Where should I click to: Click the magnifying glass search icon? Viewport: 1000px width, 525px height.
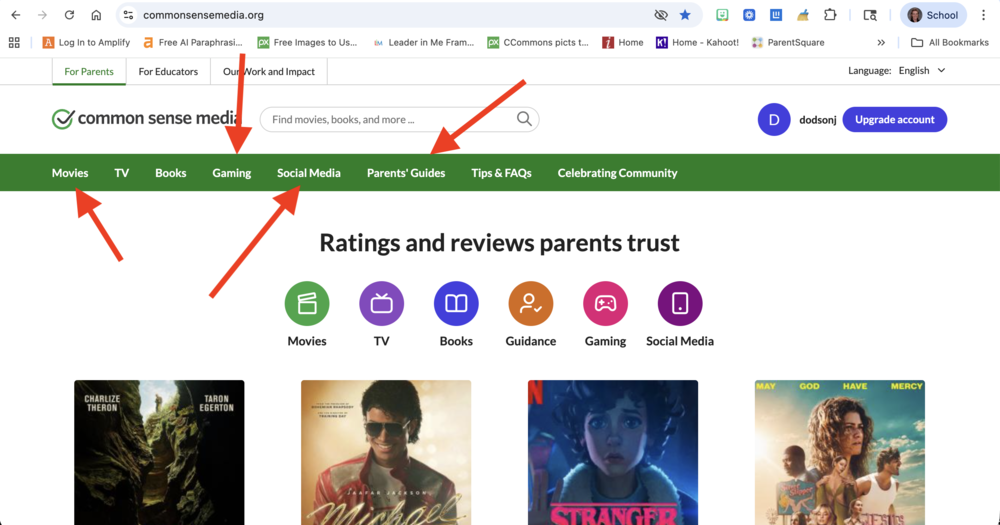524,119
